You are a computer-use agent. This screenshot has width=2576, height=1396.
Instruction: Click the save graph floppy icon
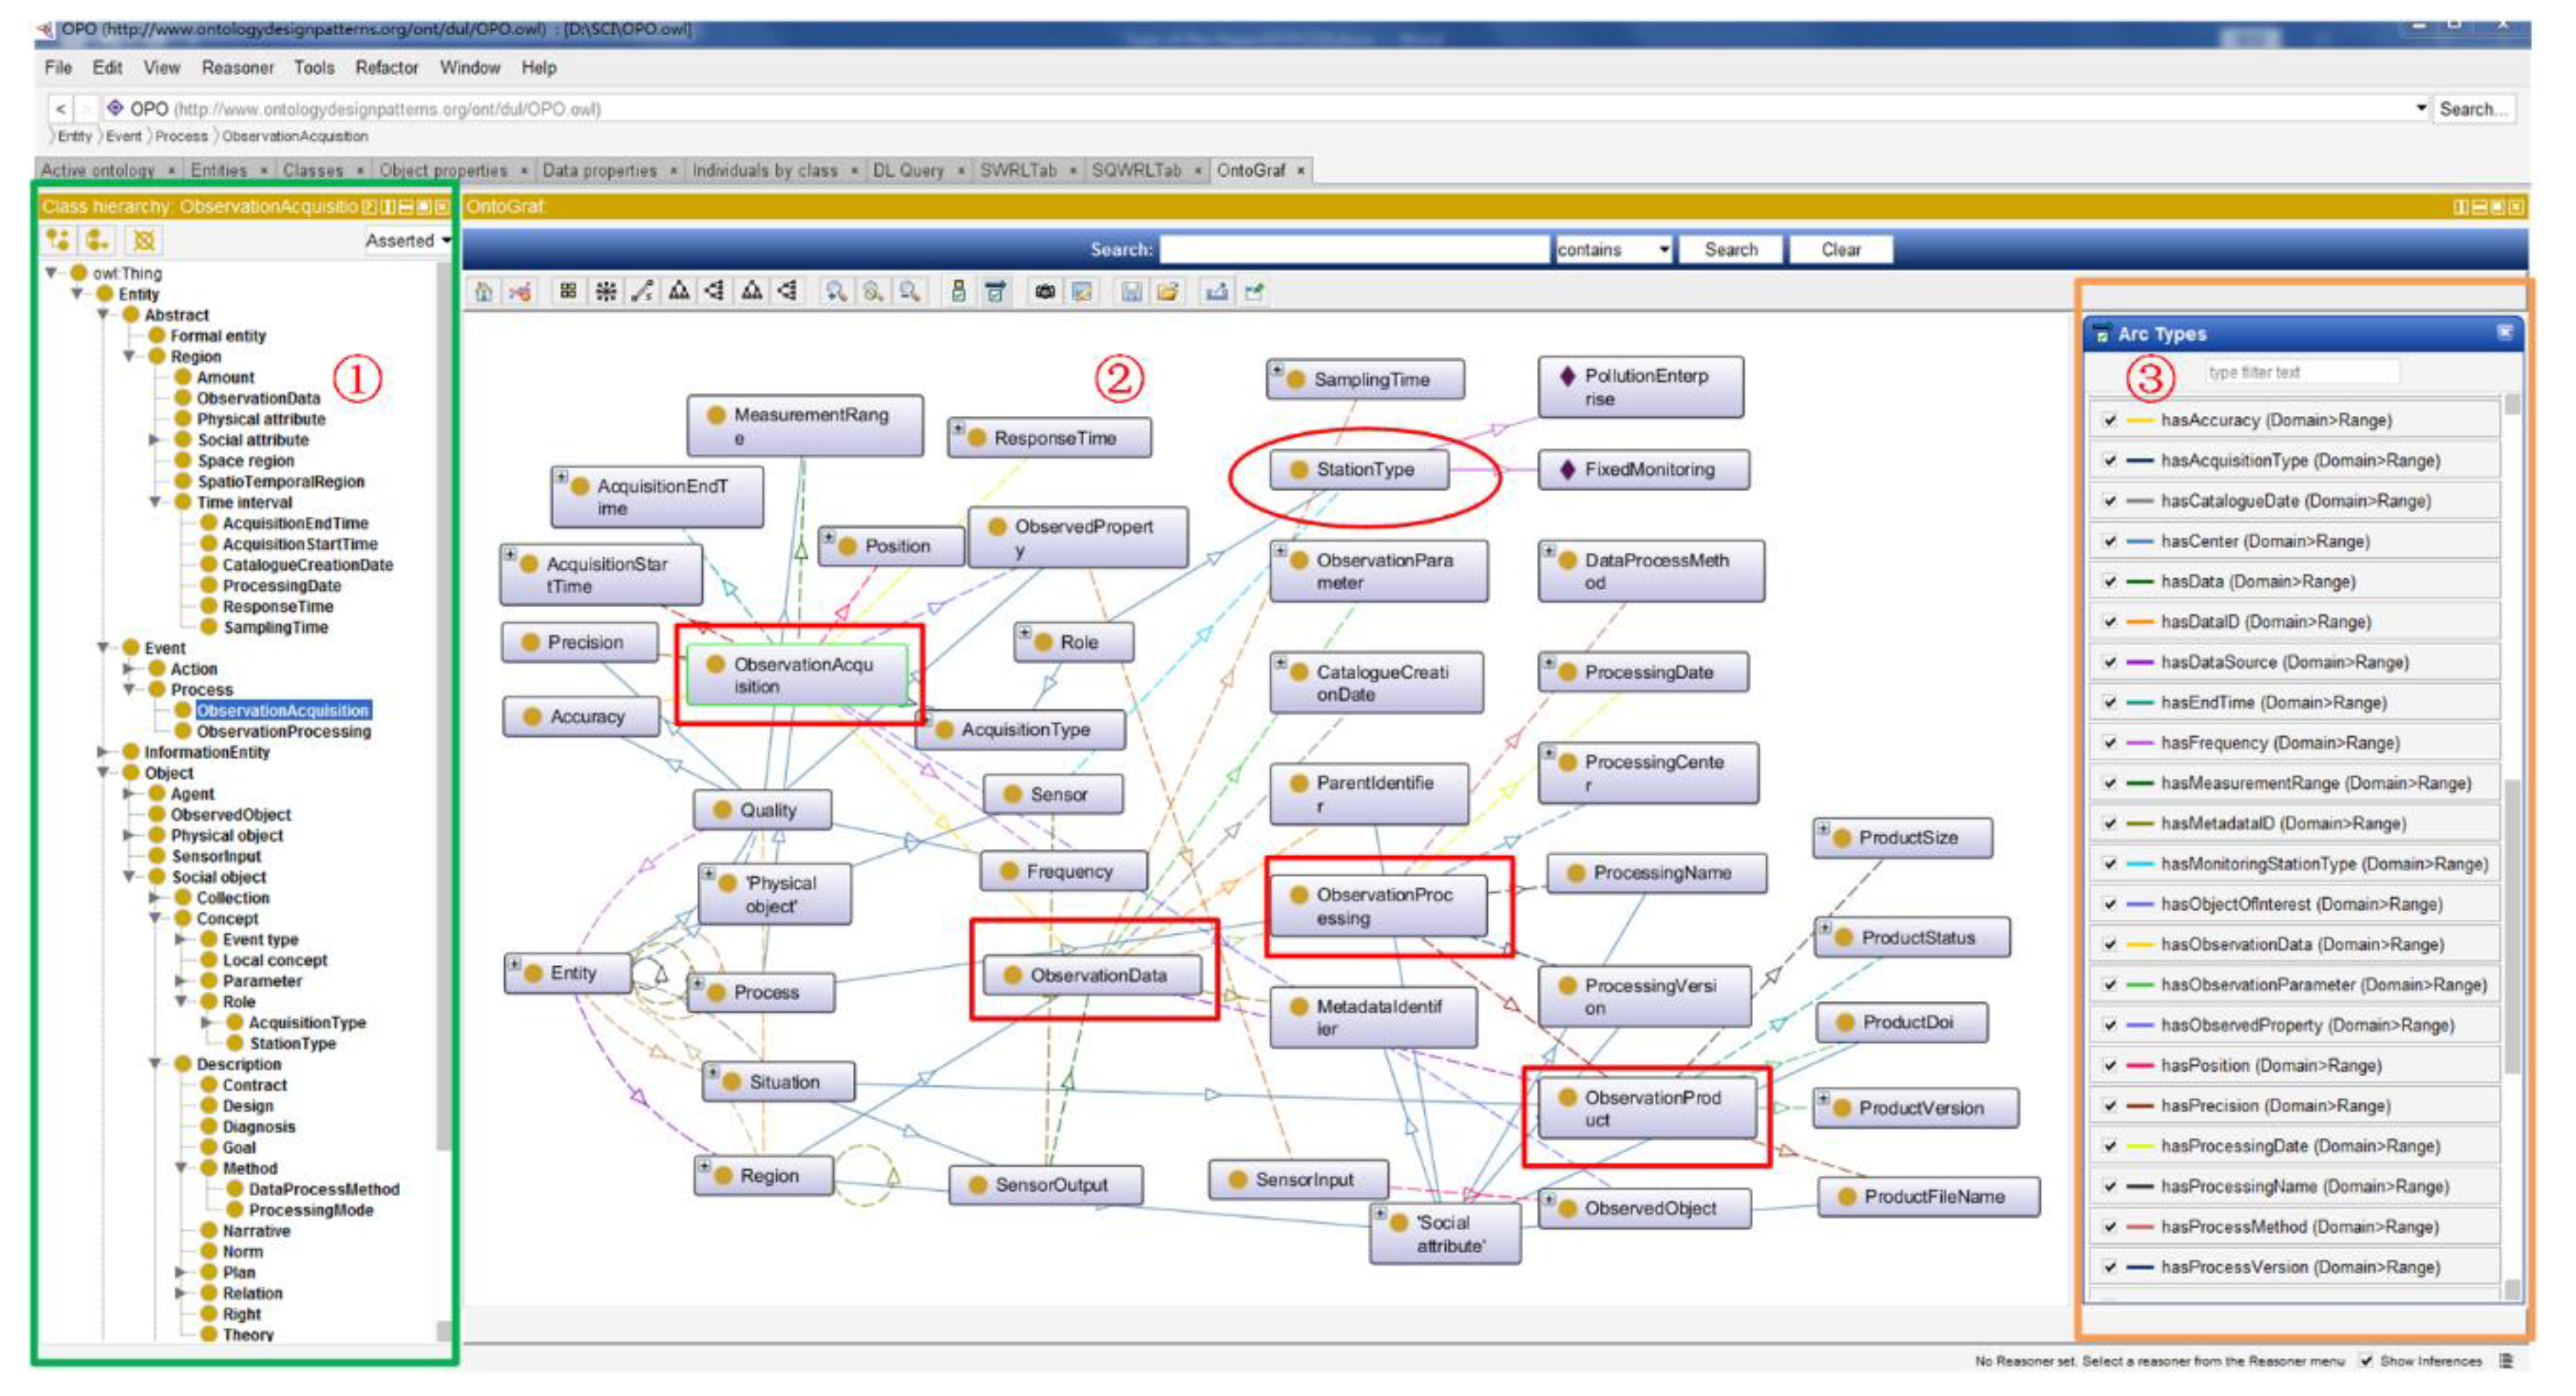point(1131,292)
